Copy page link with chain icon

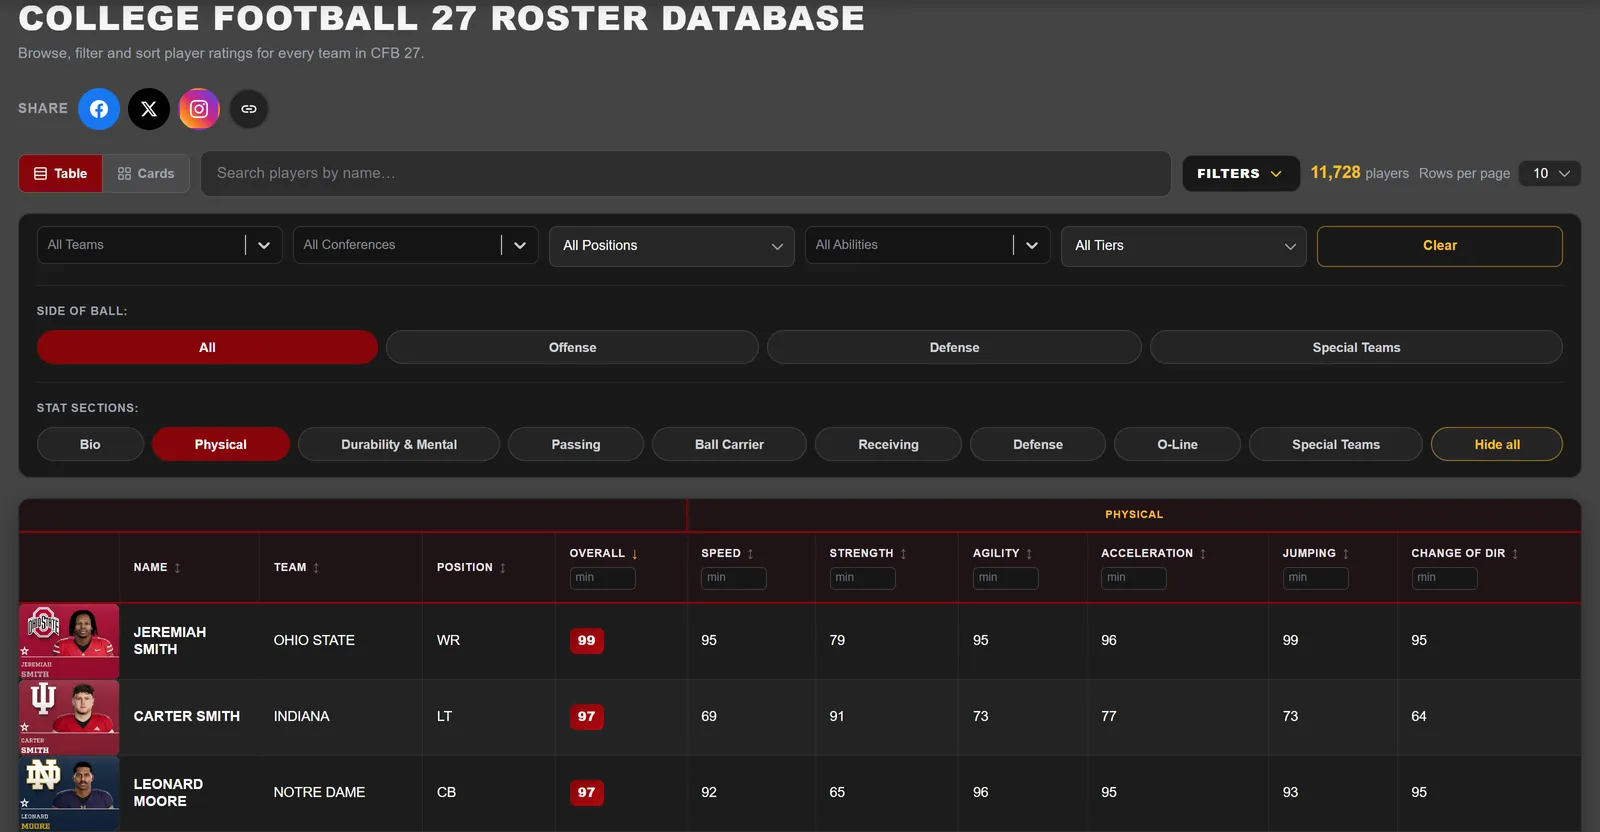pyautogui.click(x=249, y=109)
